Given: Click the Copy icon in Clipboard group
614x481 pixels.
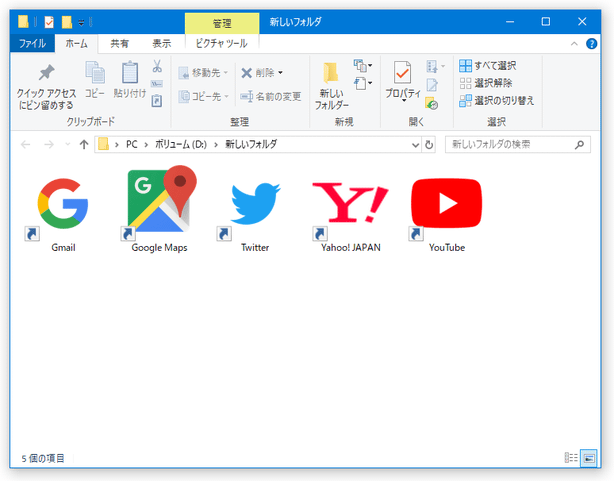Looking at the screenshot, I should (x=95, y=73).
